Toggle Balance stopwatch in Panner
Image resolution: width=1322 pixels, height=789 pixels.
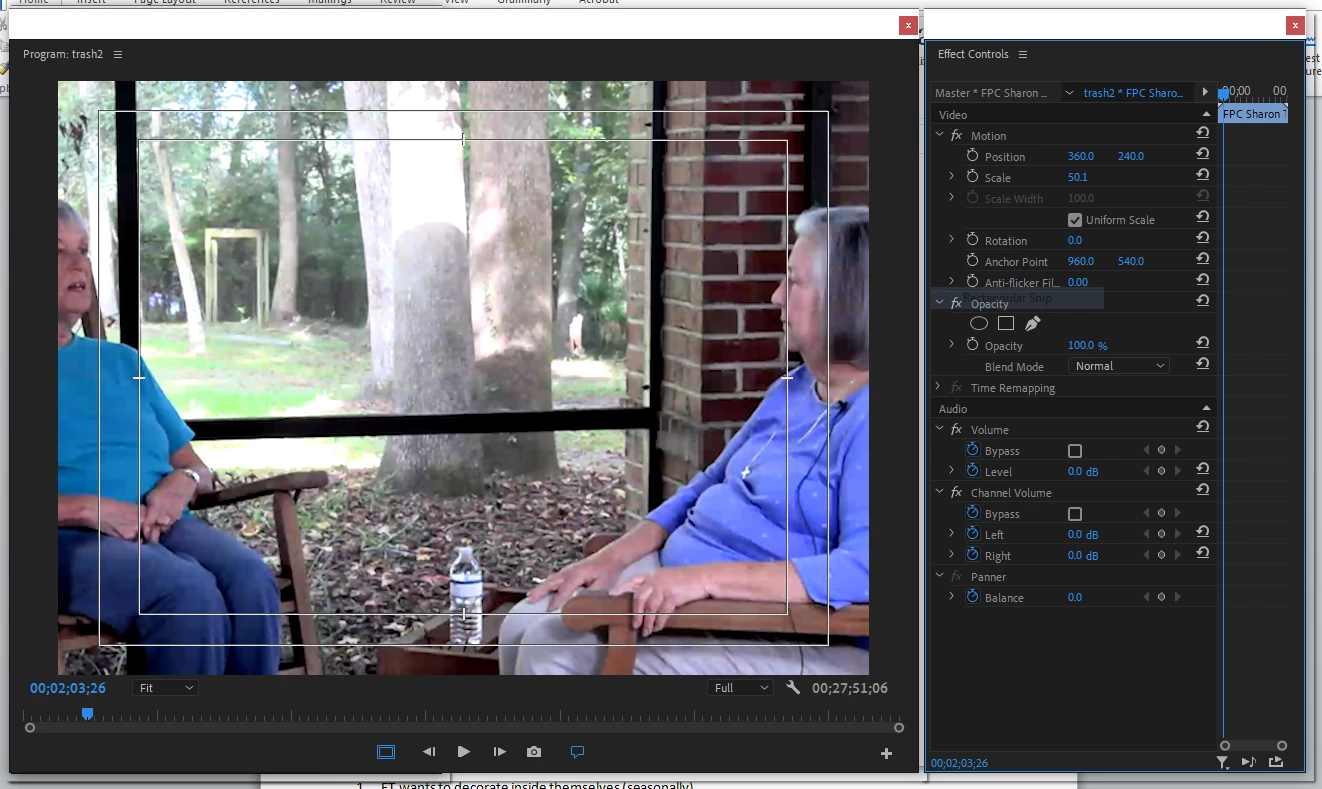tap(973, 597)
